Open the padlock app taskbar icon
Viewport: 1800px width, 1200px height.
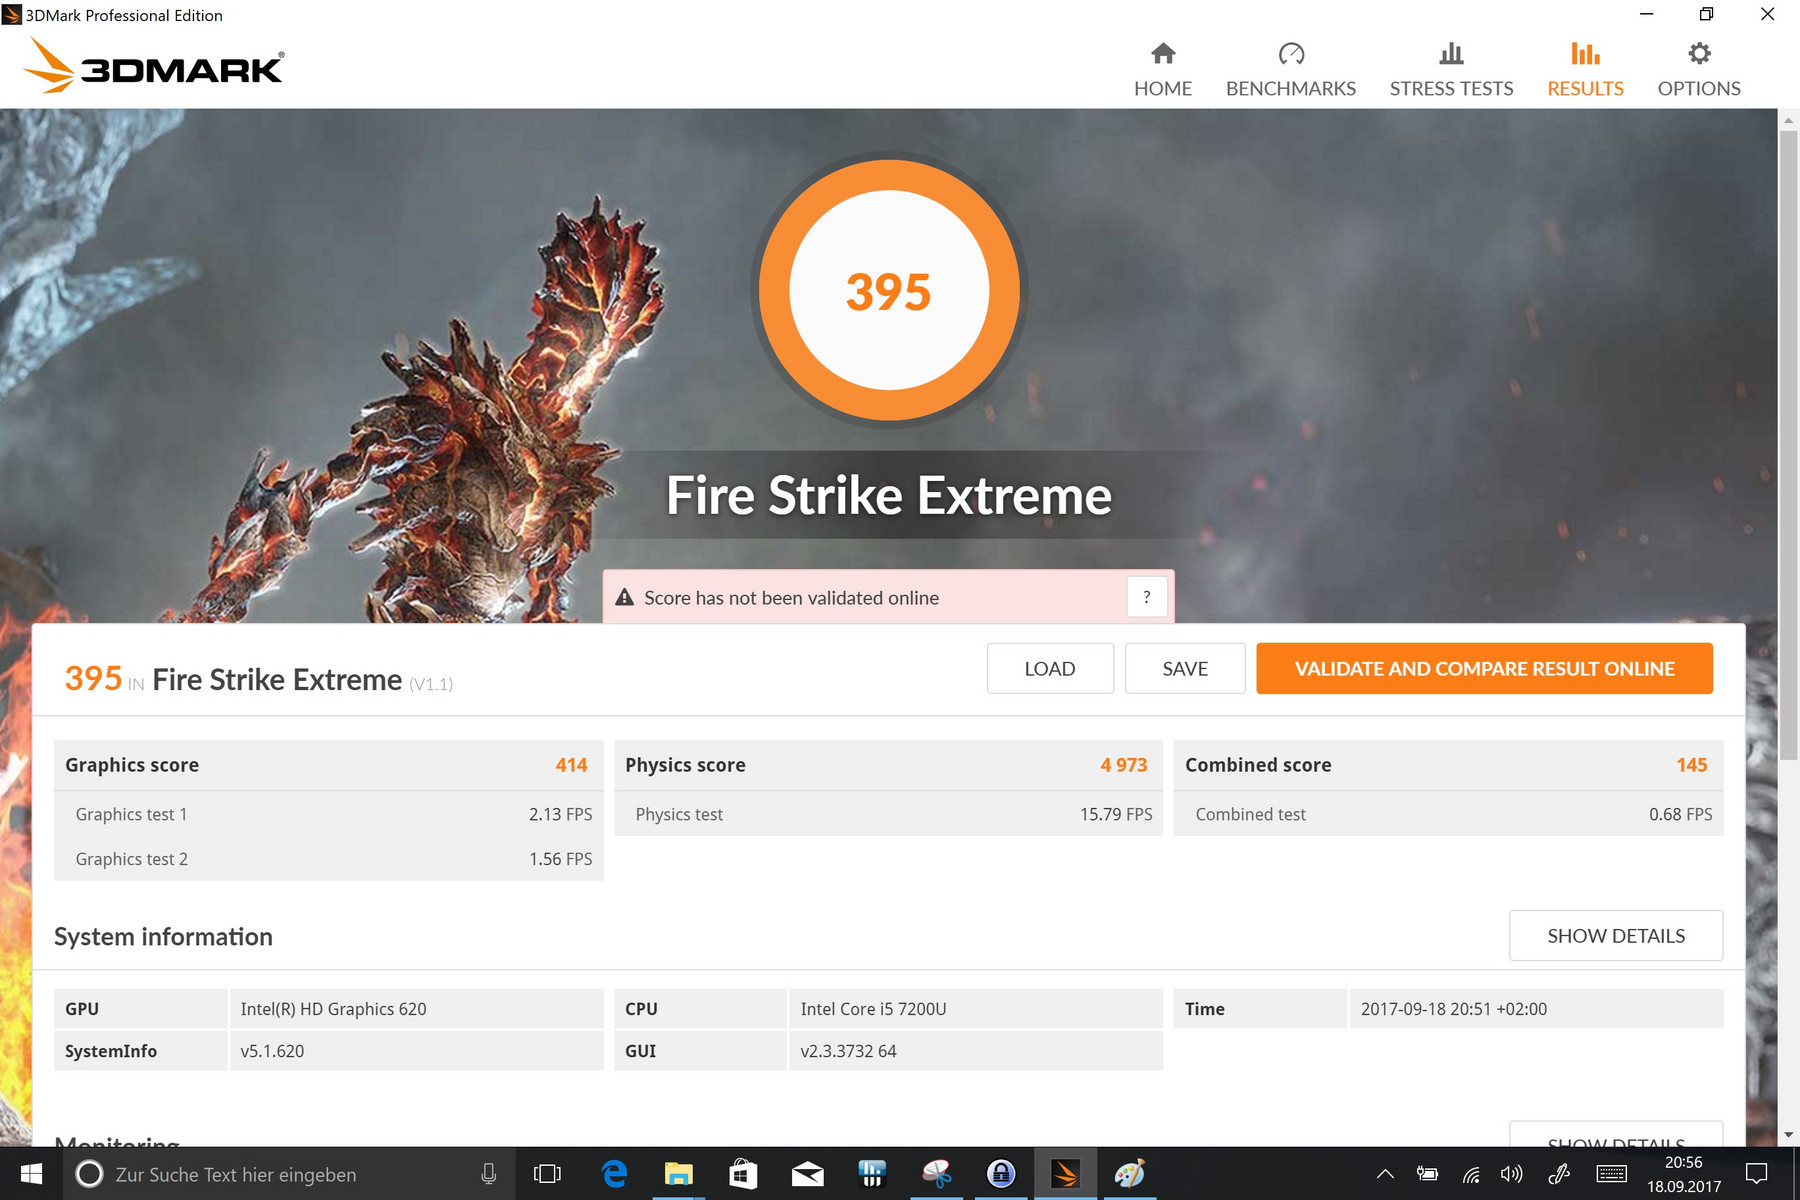click(x=1001, y=1174)
